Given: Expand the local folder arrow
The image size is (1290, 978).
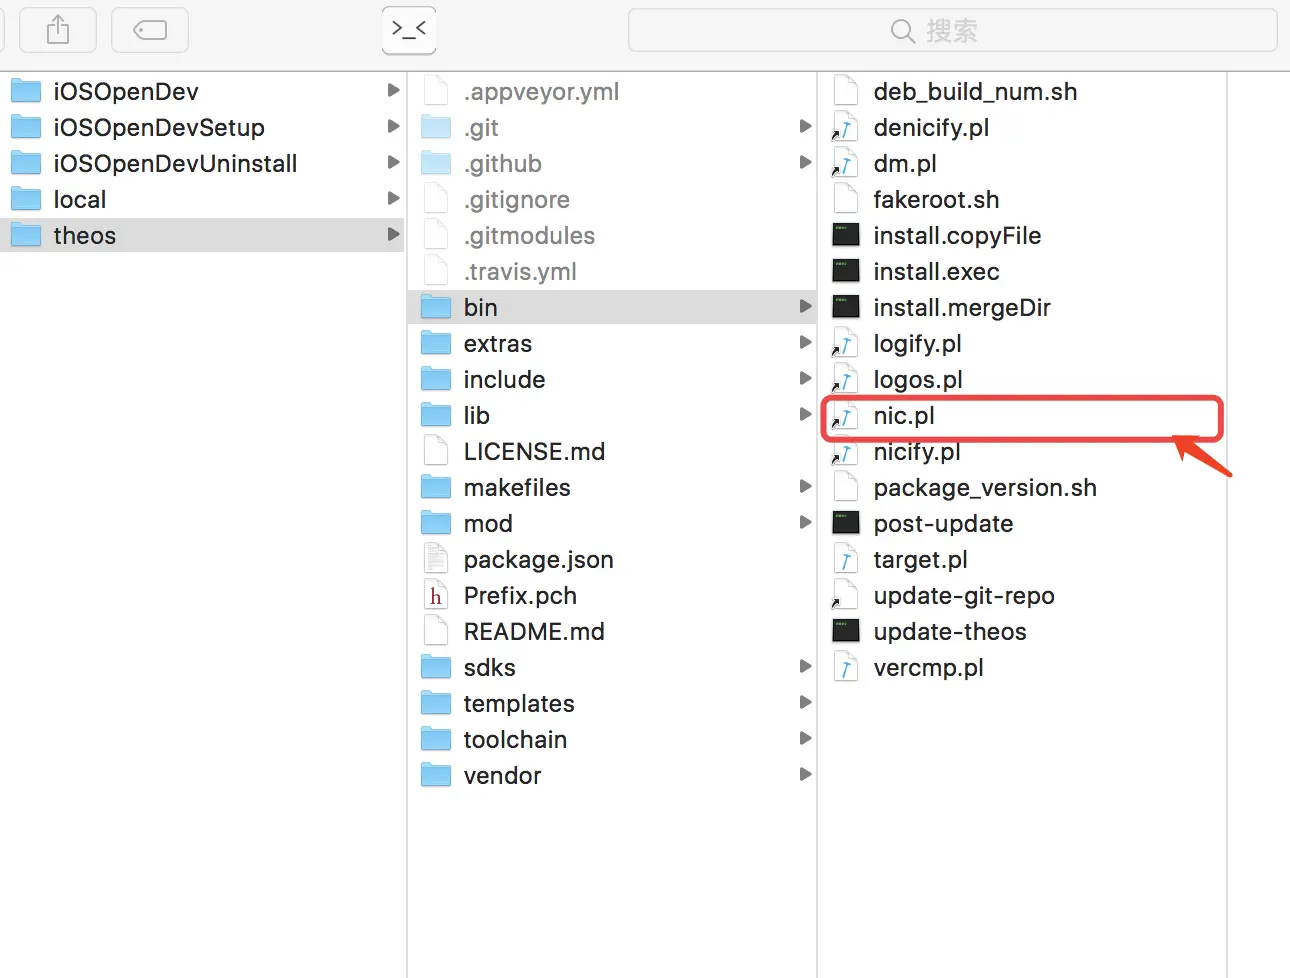Looking at the screenshot, I should (393, 198).
